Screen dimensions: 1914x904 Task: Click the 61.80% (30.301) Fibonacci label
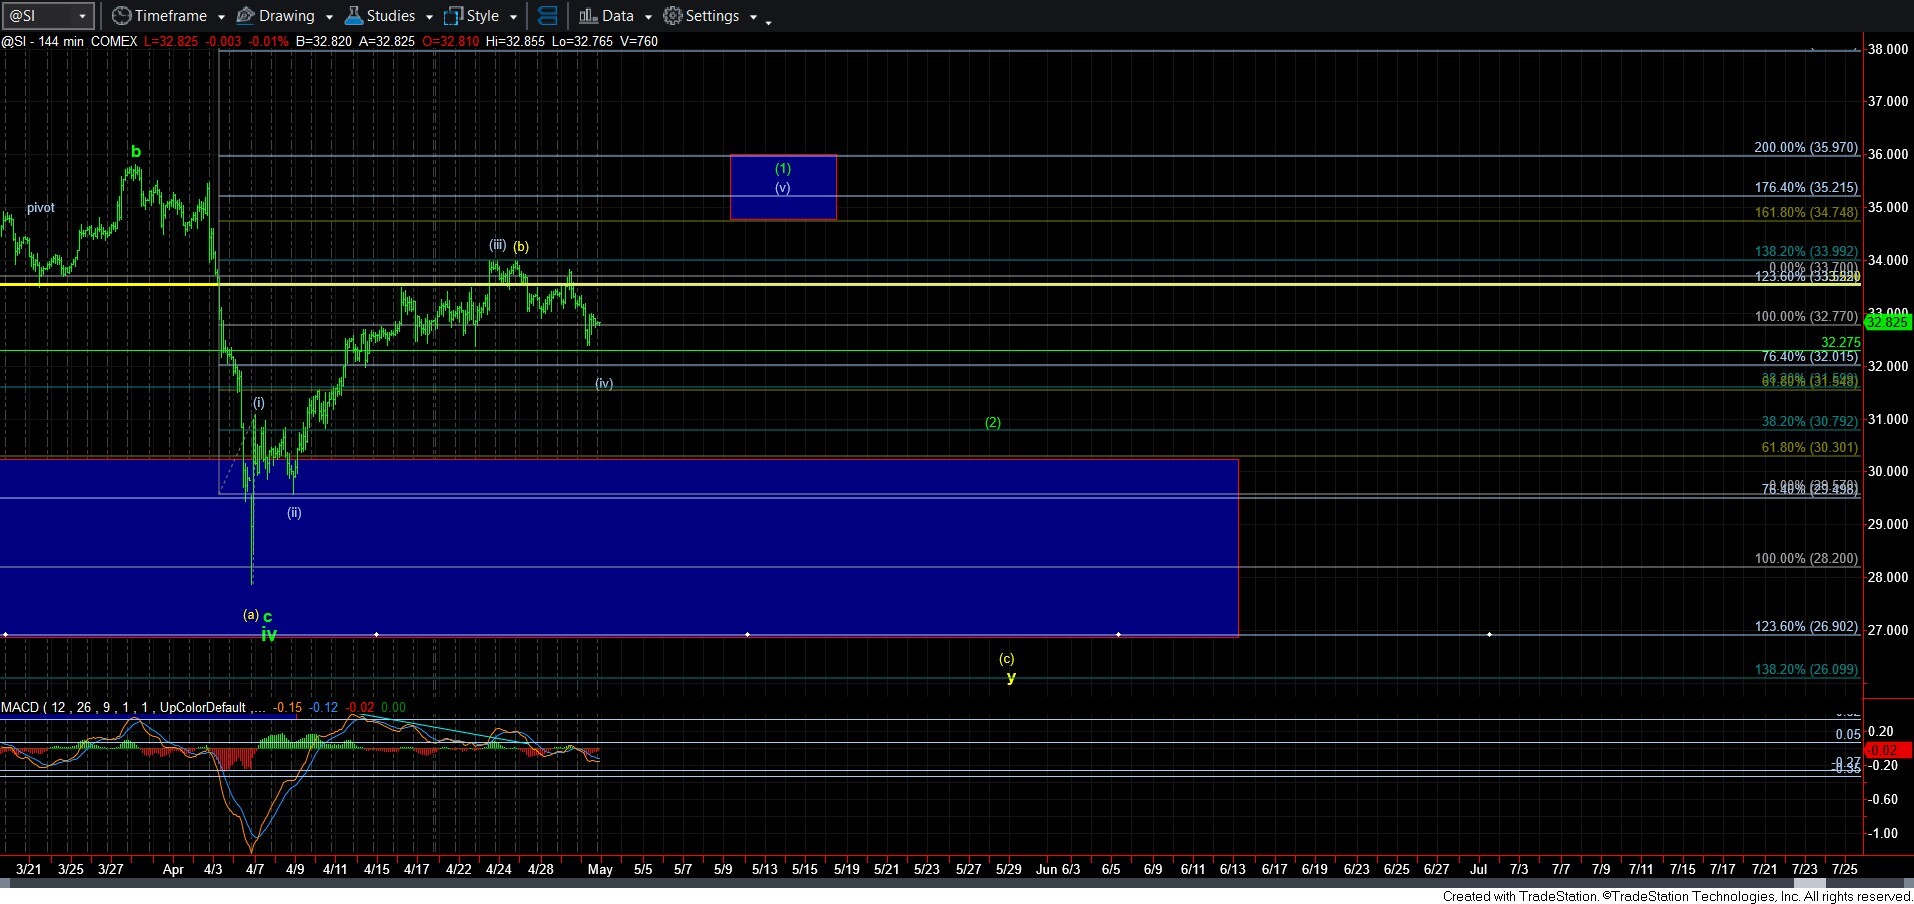pos(1810,448)
